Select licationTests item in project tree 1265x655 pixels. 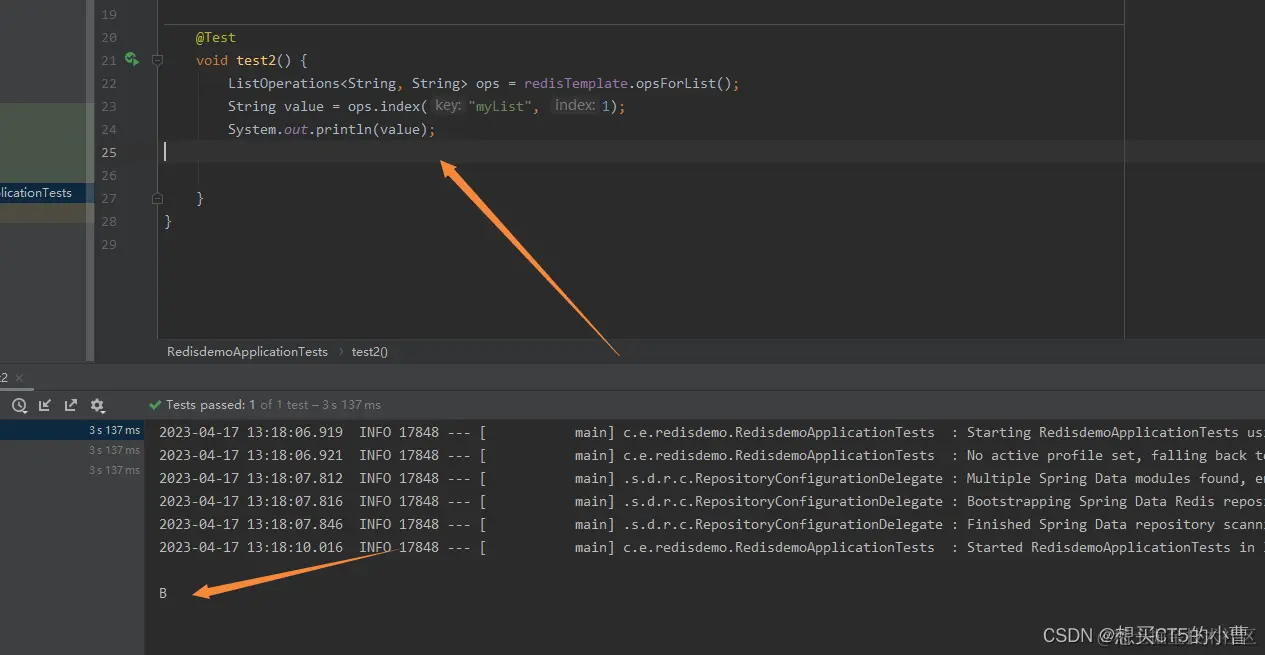[x=42, y=193]
